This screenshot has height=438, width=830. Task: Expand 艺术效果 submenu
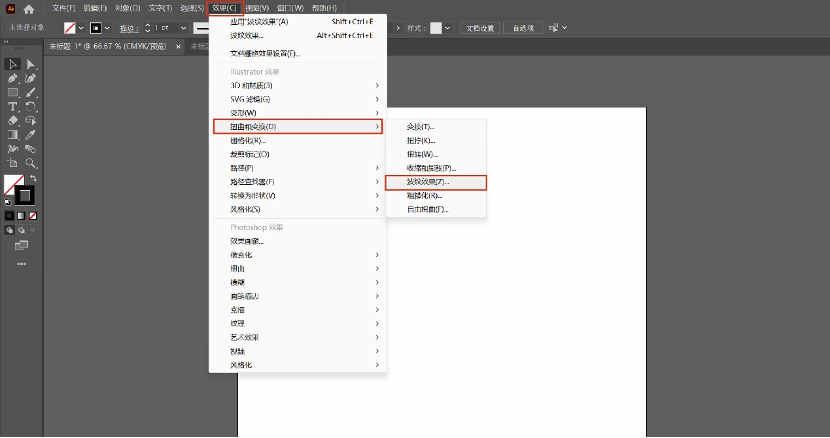point(297,337)
